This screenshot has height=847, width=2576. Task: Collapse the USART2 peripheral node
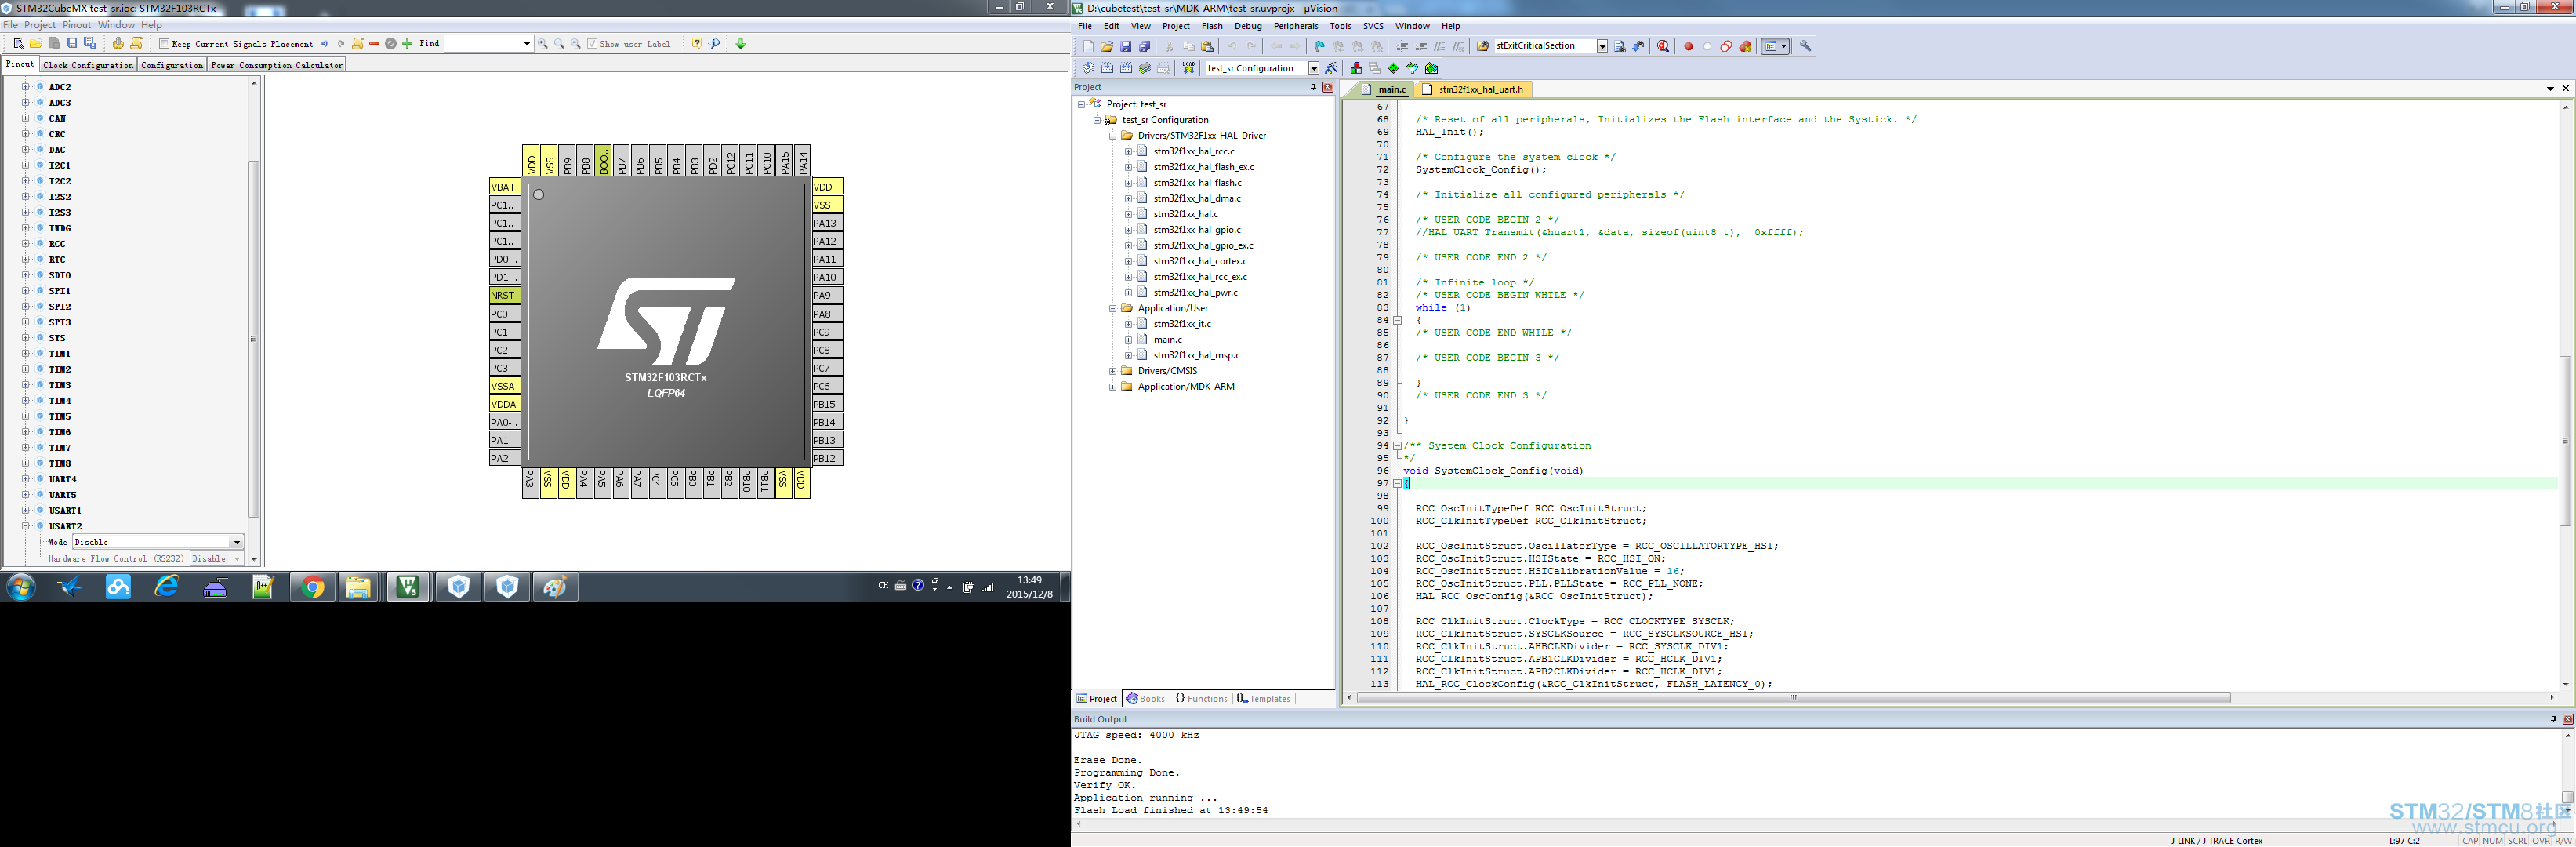(x=26, y=526)
